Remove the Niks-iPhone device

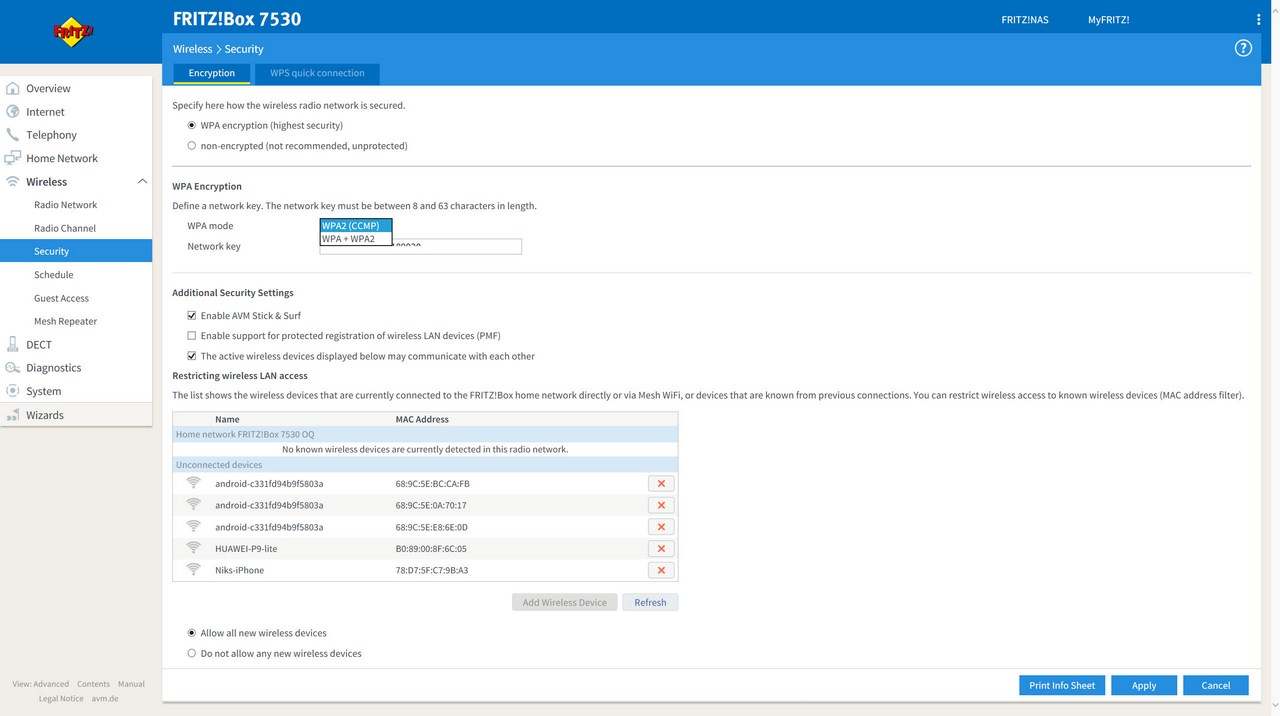pos(661,570)
